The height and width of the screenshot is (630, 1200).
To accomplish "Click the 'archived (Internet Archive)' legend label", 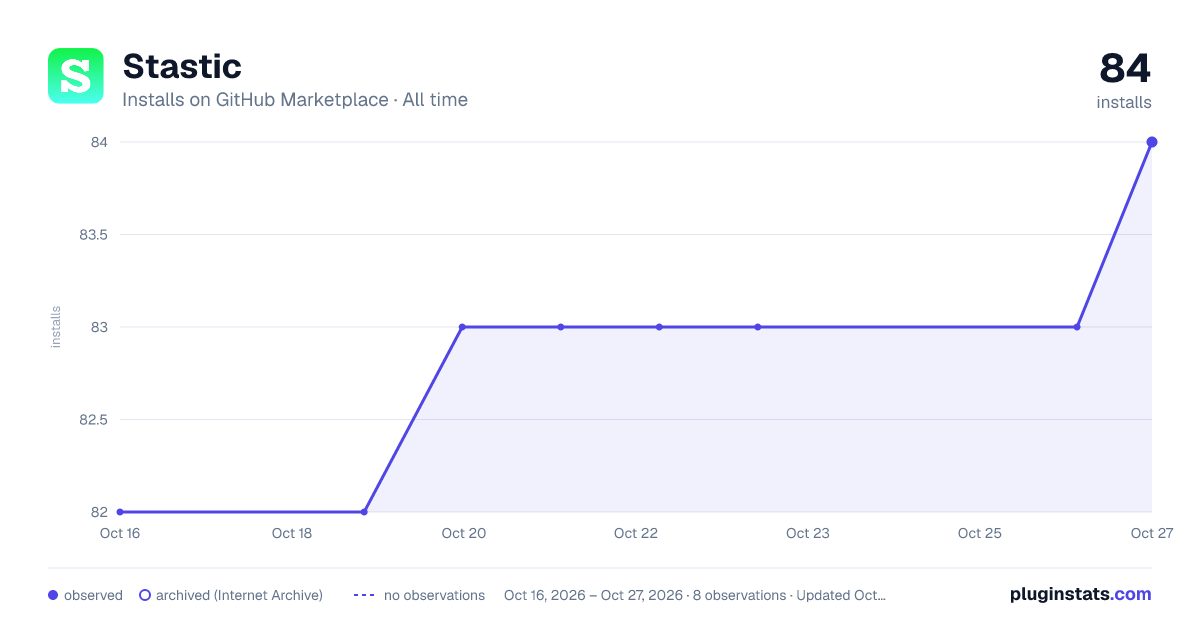I will click(x=239, y=595).
